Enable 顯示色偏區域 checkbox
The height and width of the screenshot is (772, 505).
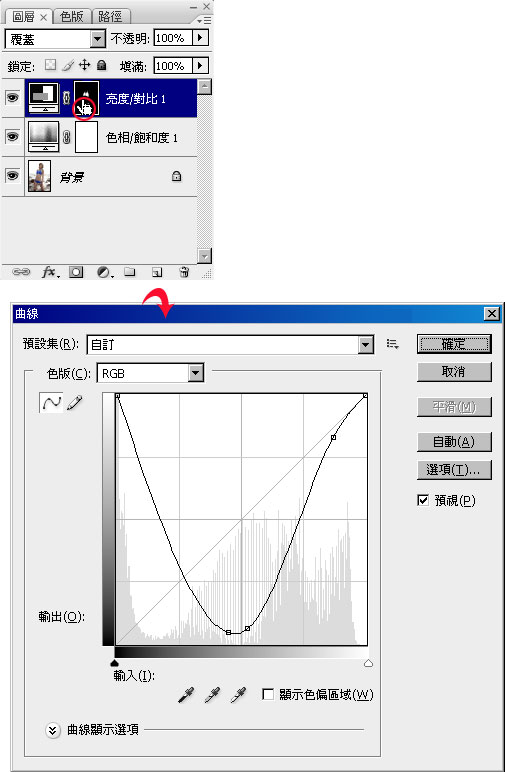pyautogui.click(x=268, y=694)
